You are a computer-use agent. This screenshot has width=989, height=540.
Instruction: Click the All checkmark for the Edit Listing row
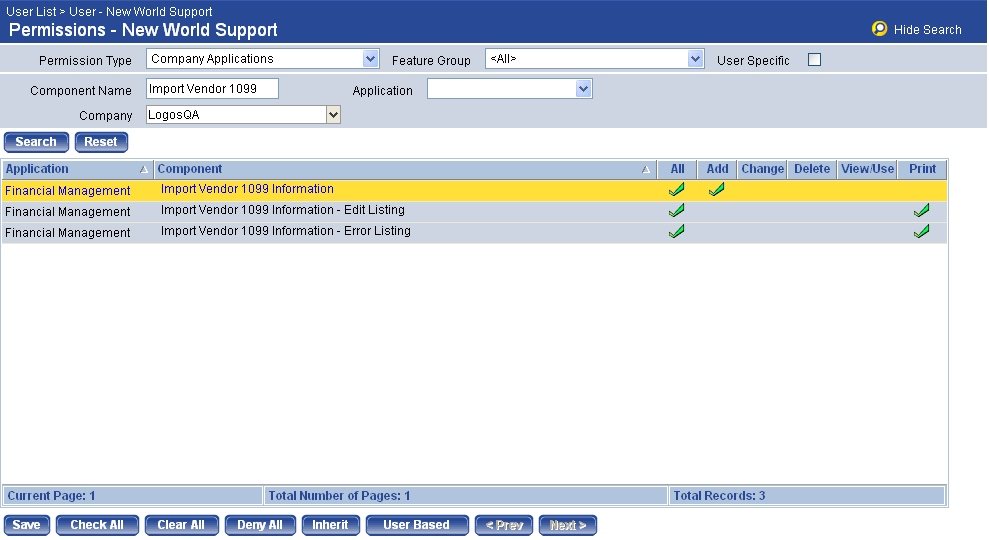pos(677,210)
